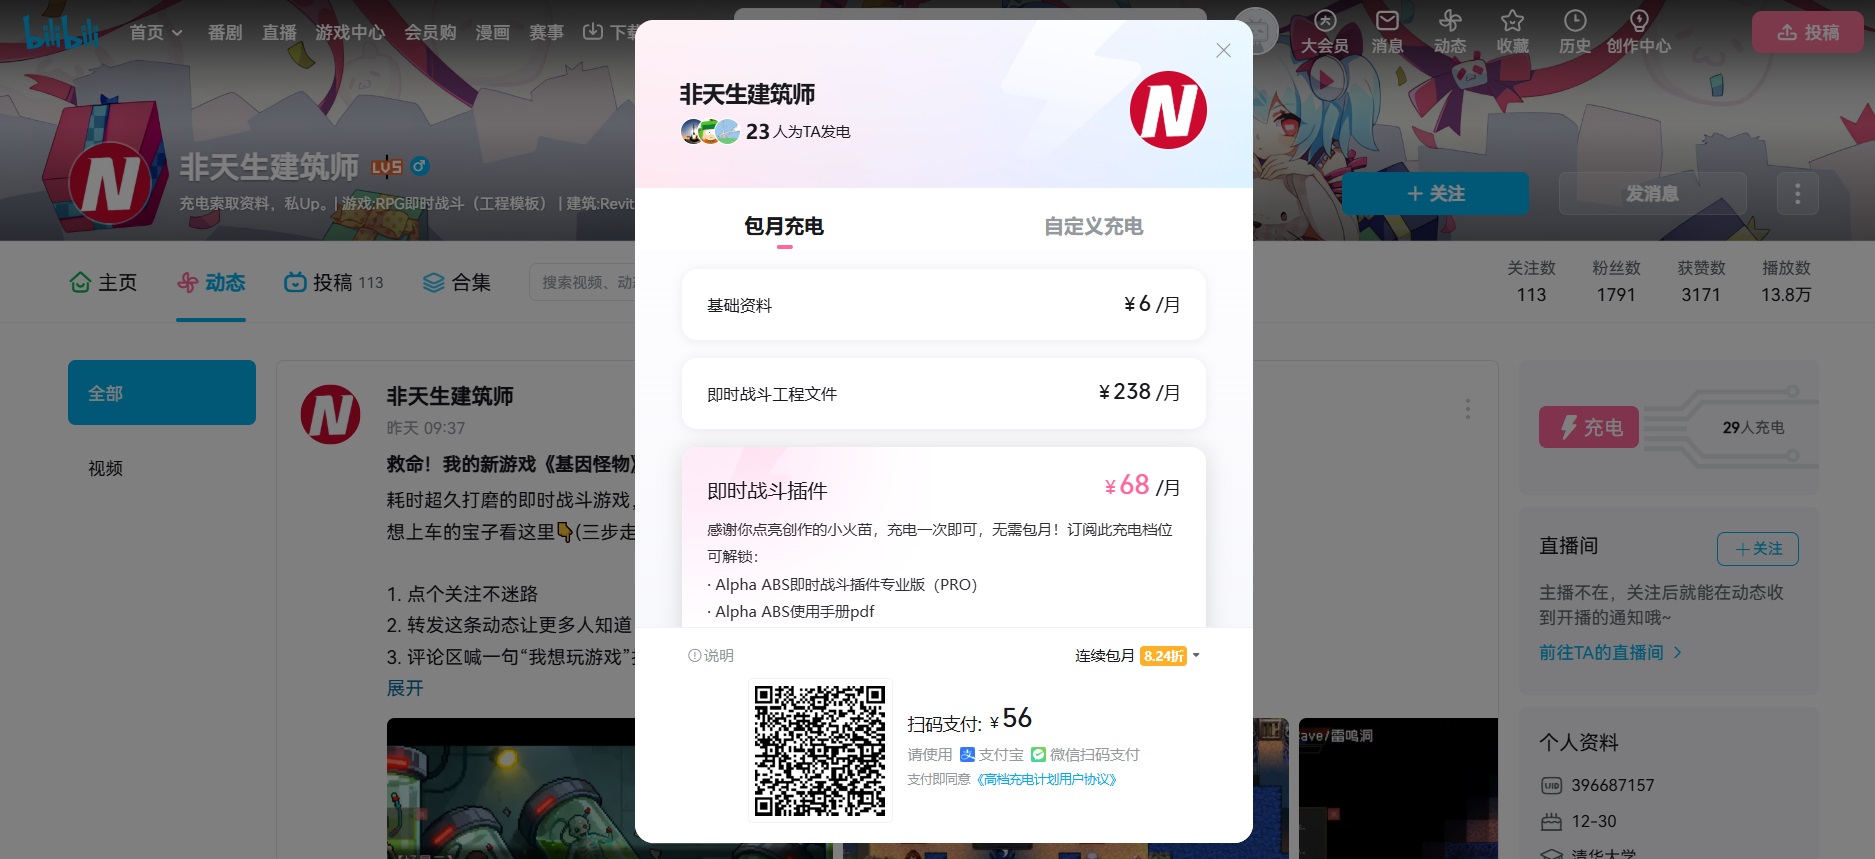Click the 投稿 upload button
Viewport: 1875px width, 859px height.
[1807, 32]
